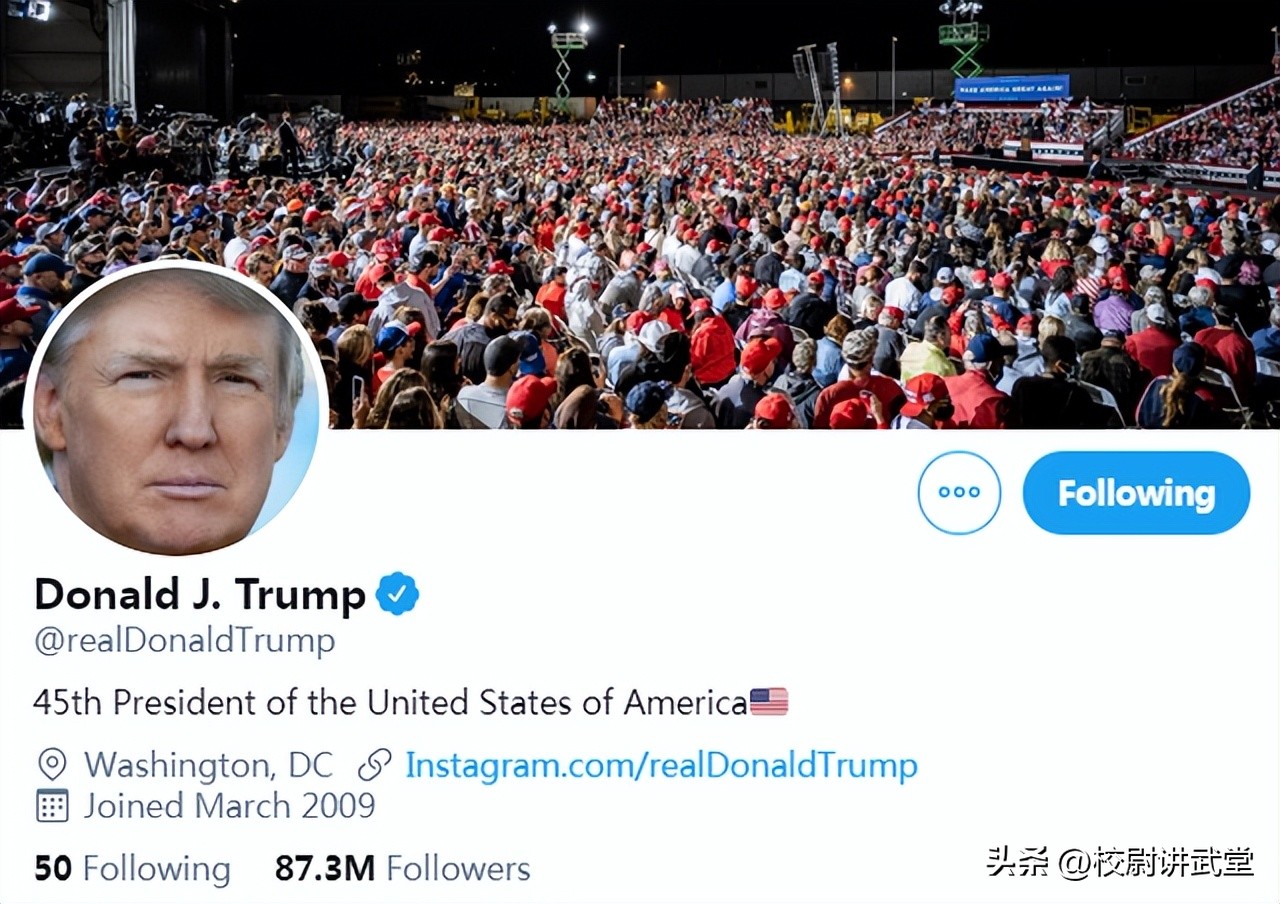
Task: View the 87.3M Followers list
Action: pyautogui.click(x=402, y=868)
